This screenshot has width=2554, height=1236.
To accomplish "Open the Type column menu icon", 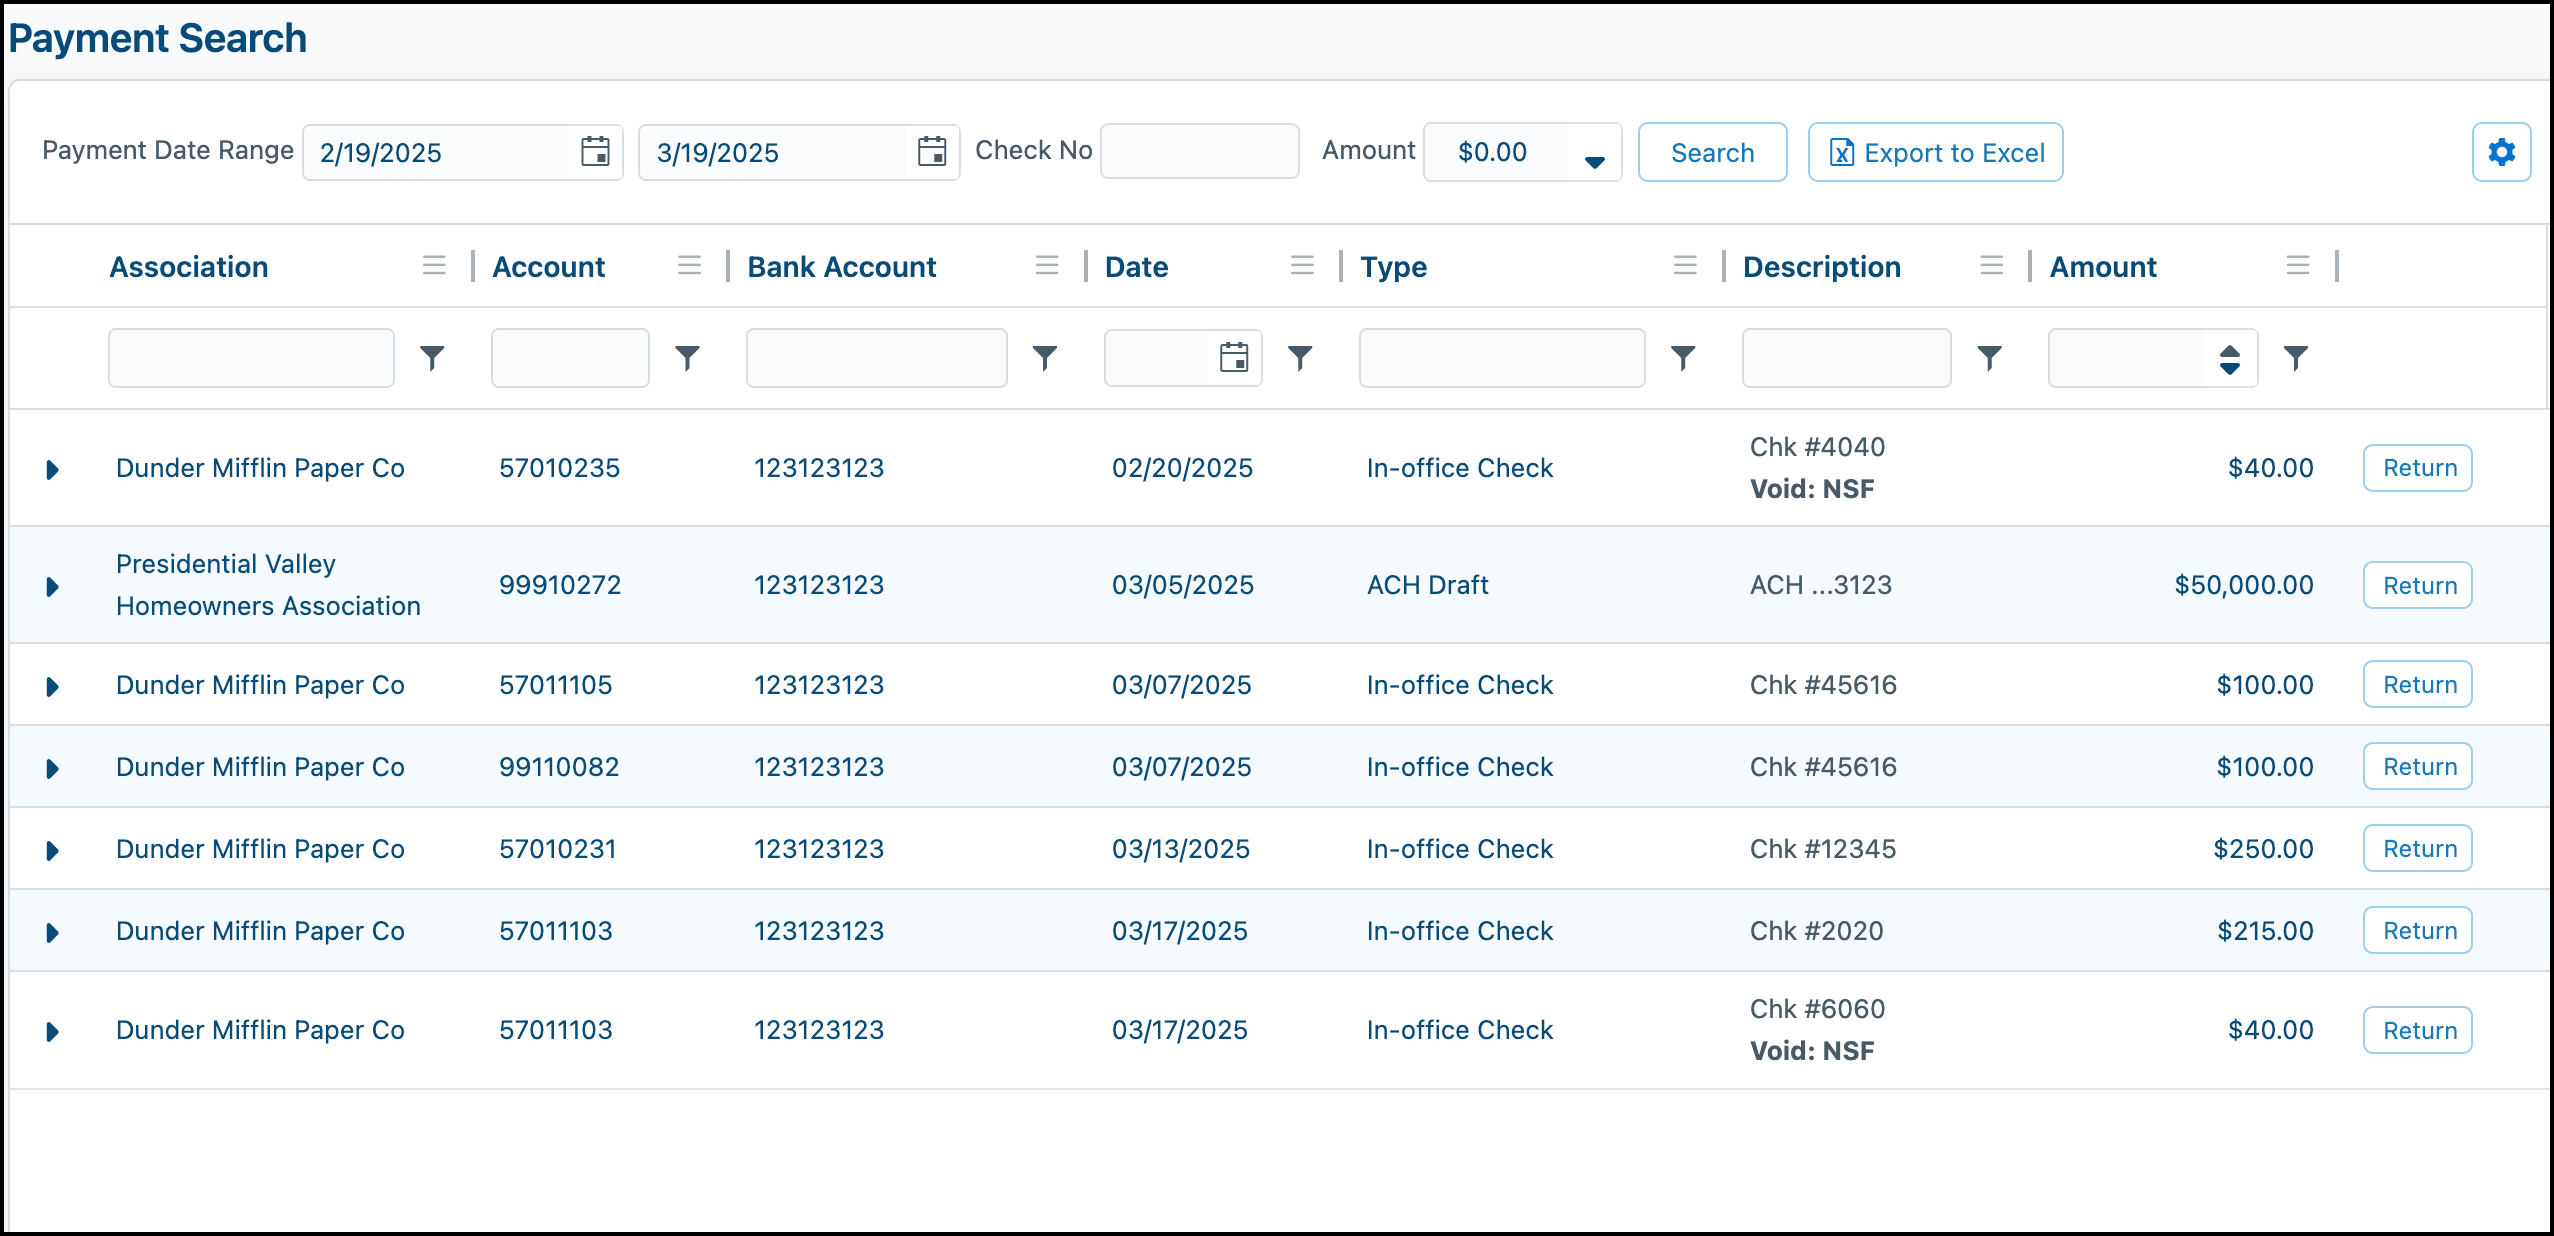I will 1685,266.
